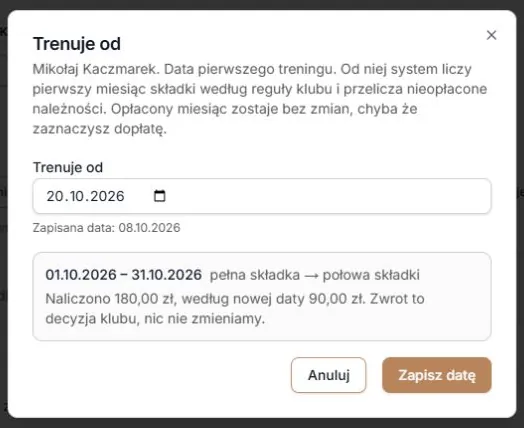Click Anuluj to cancel
Screen dimensions: 524x428
click(329, 375)
